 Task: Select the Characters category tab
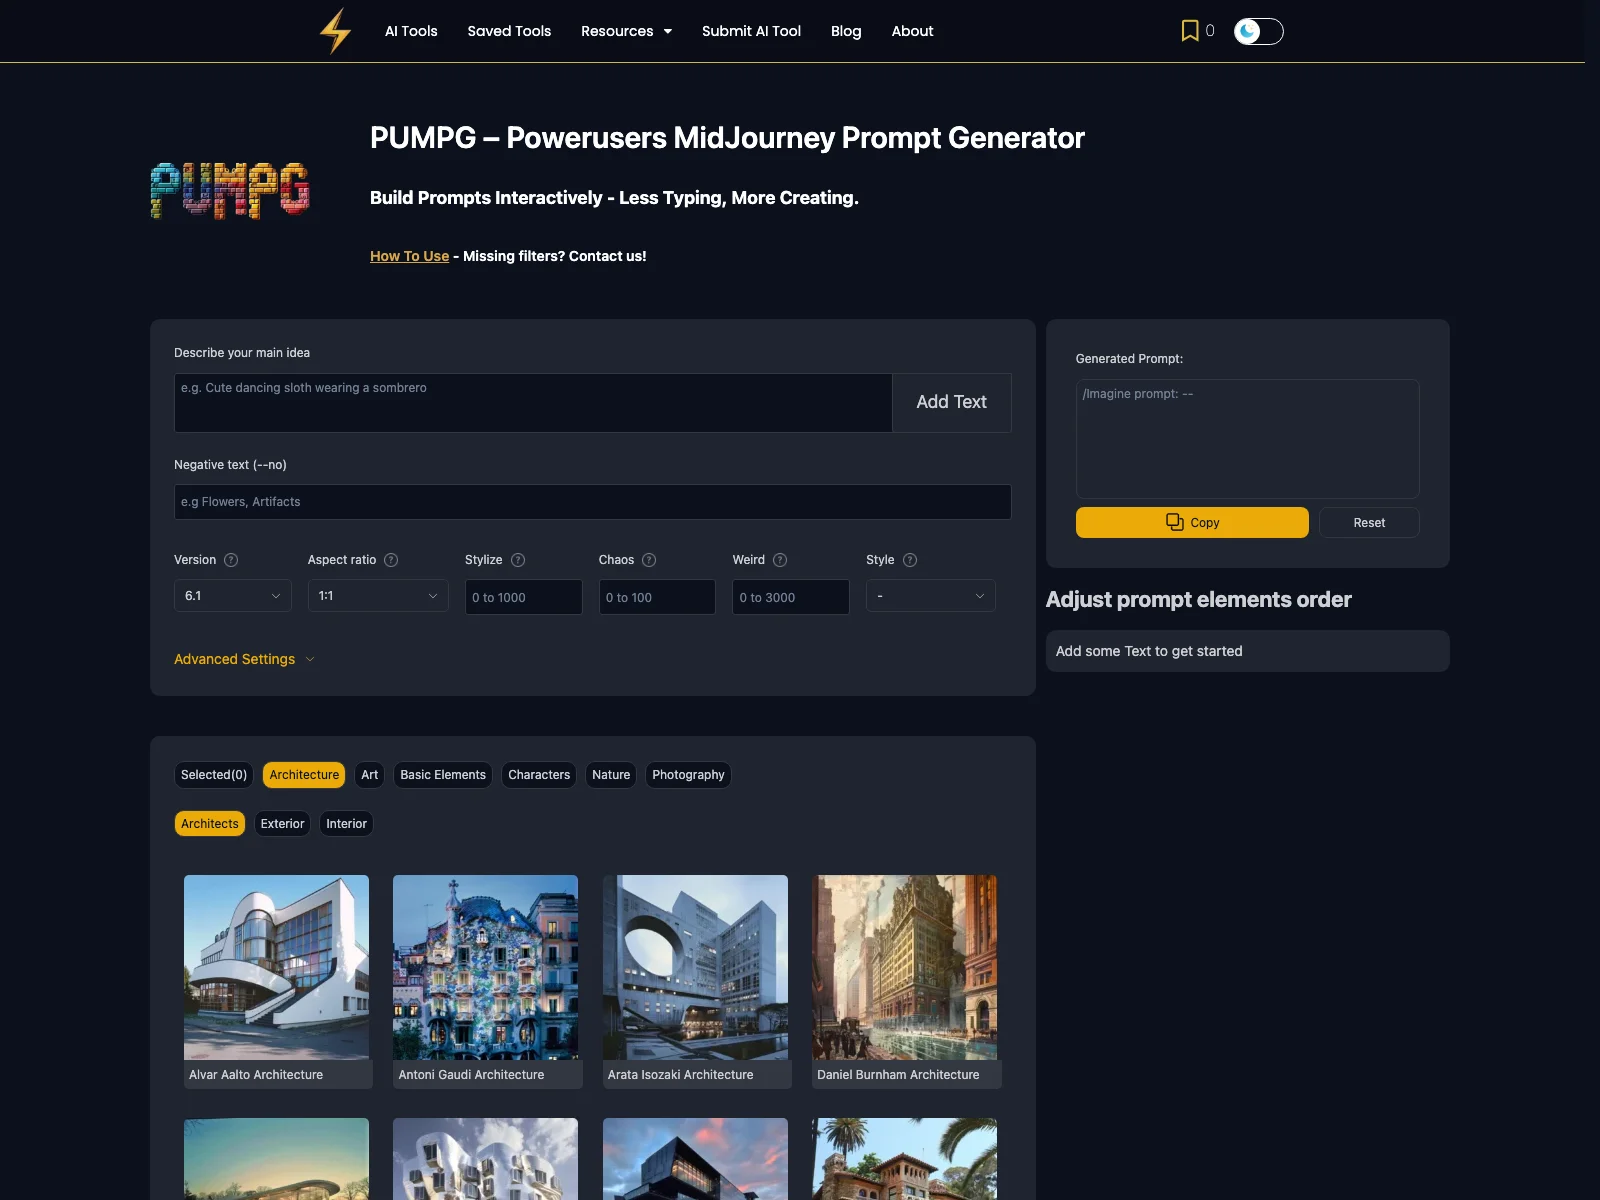point(539,775)
